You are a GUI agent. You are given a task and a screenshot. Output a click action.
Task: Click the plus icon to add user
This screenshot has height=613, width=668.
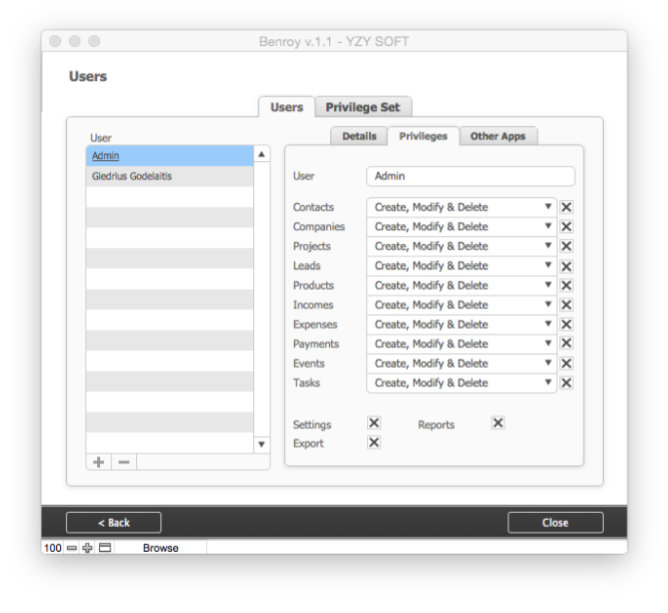(98, 462)
